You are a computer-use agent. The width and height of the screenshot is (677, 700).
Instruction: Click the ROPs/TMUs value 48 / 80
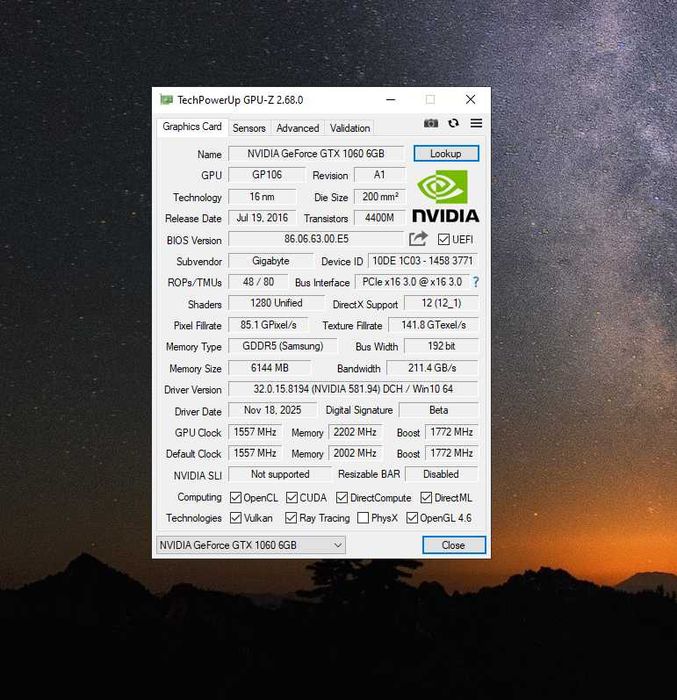coord(258,282)
